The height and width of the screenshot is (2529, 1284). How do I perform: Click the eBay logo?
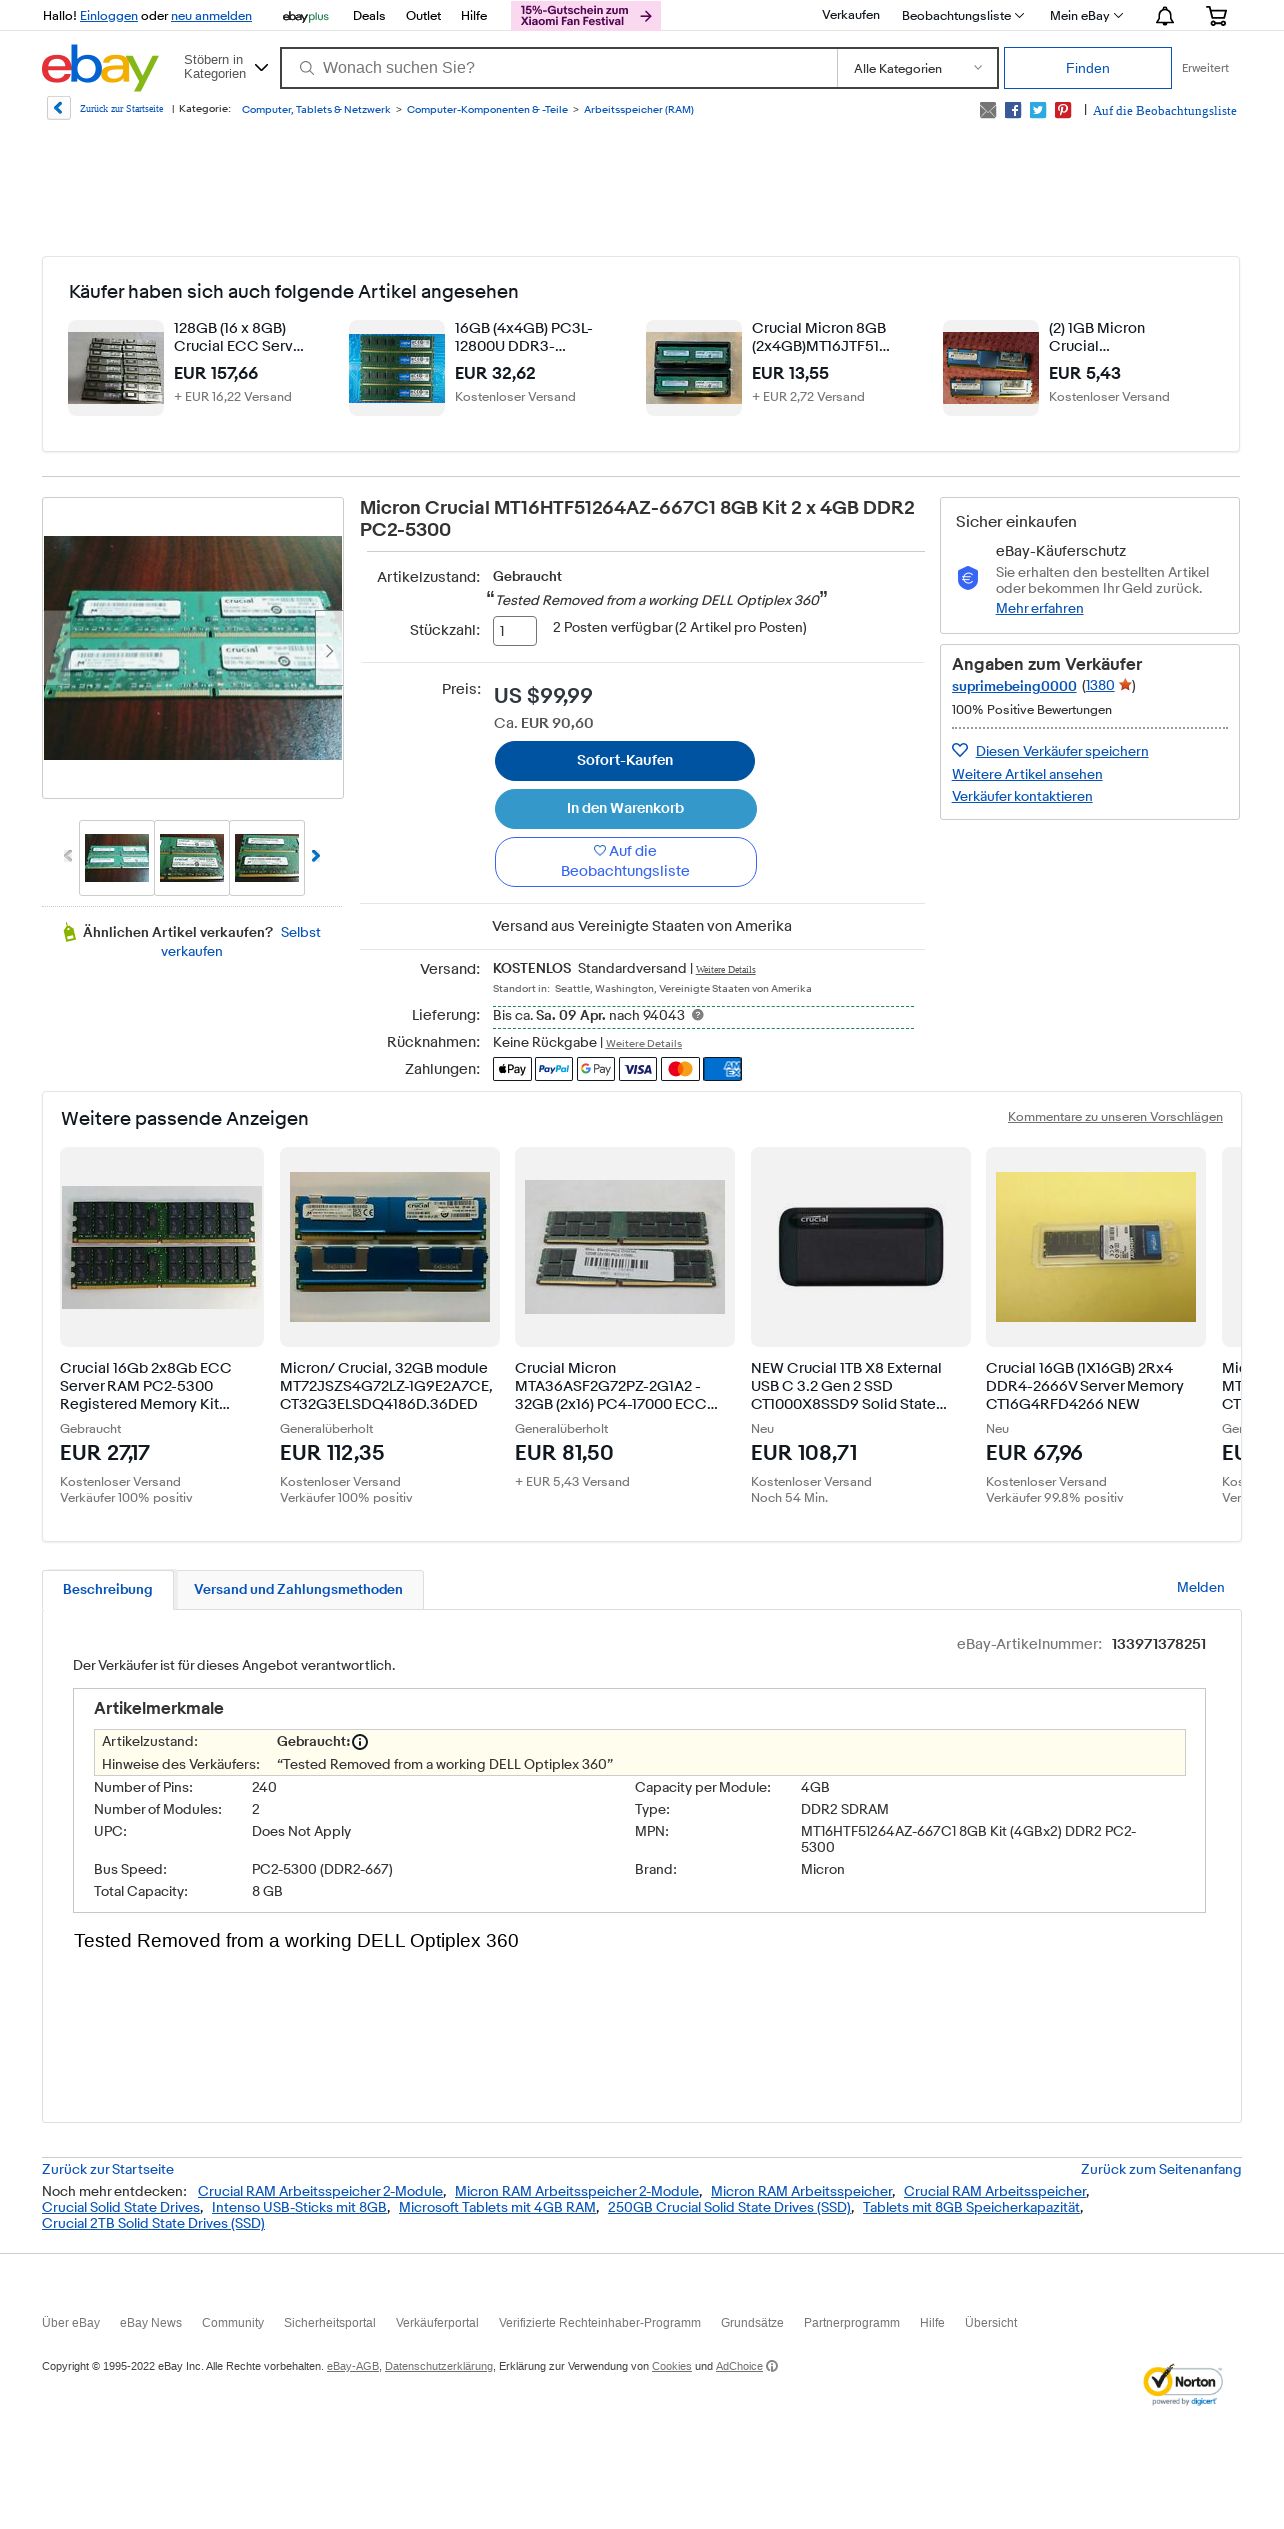point(100,68)
